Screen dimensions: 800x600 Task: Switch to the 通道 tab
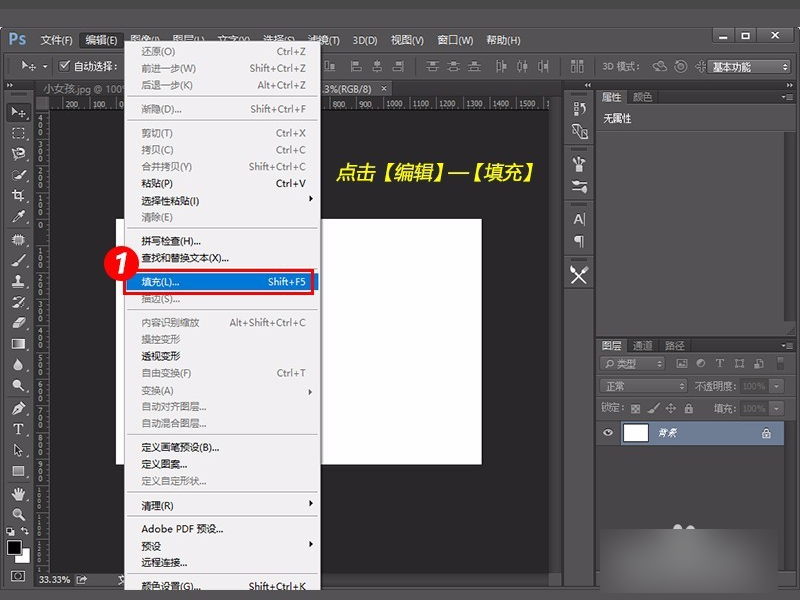(x=642, y=345)
